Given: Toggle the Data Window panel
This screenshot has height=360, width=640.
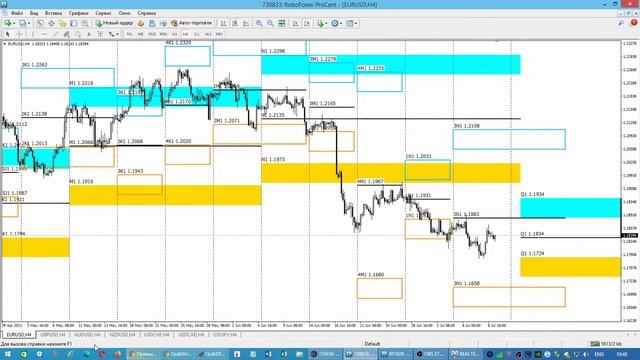Looking at the screenshot, I should tap(51, 23).
